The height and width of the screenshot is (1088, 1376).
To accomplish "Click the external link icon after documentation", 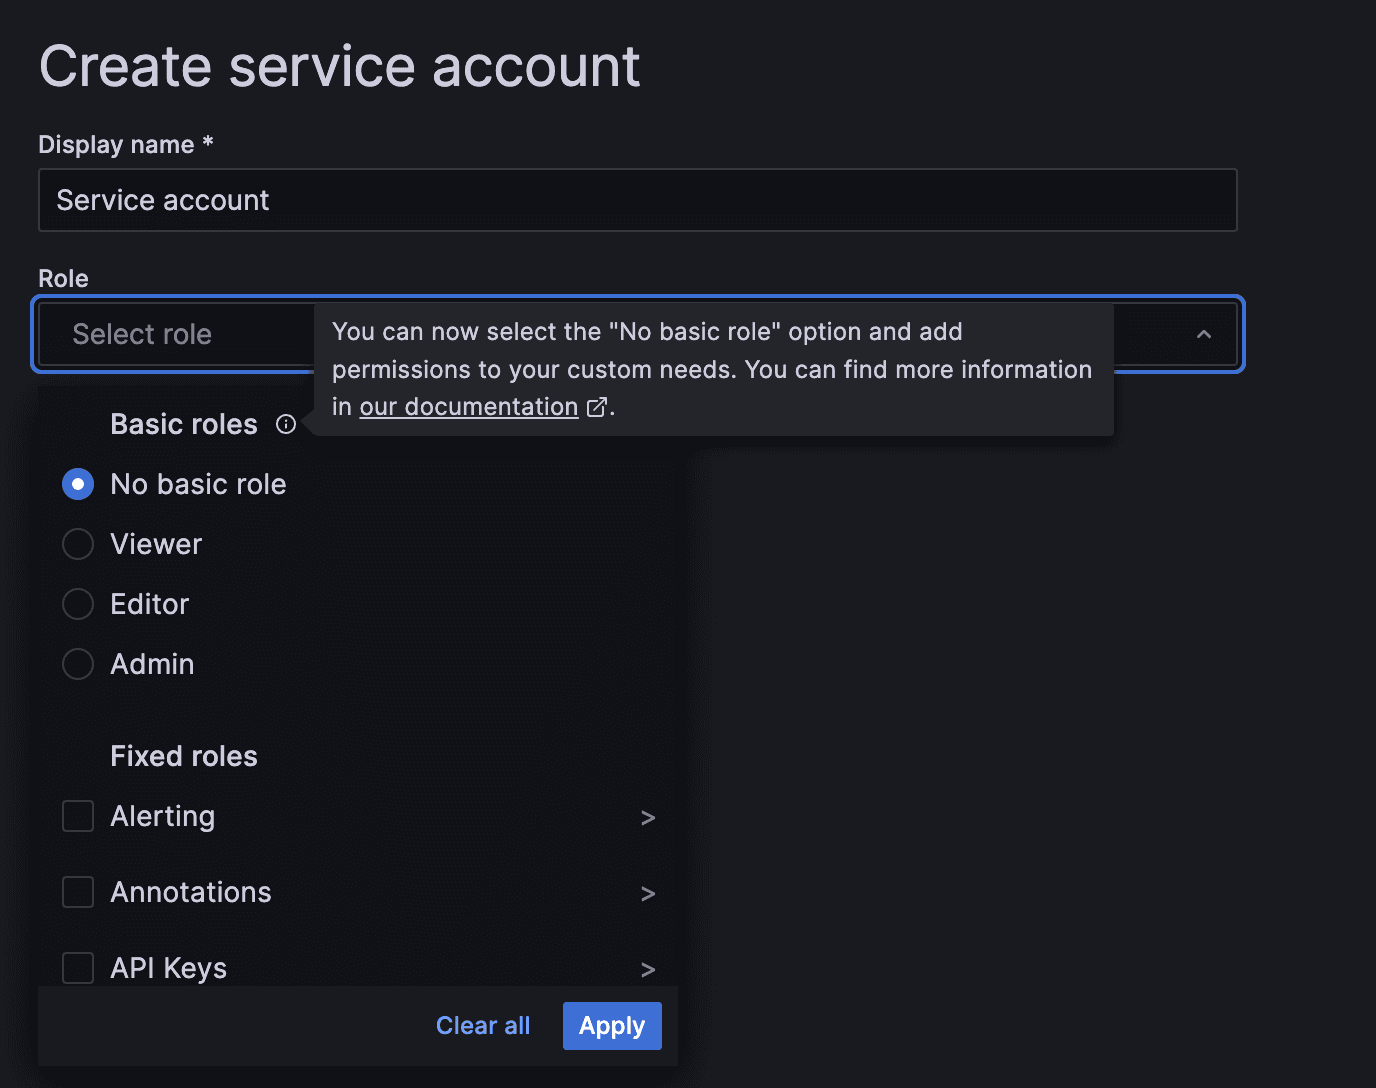I will tap(596, 407).
